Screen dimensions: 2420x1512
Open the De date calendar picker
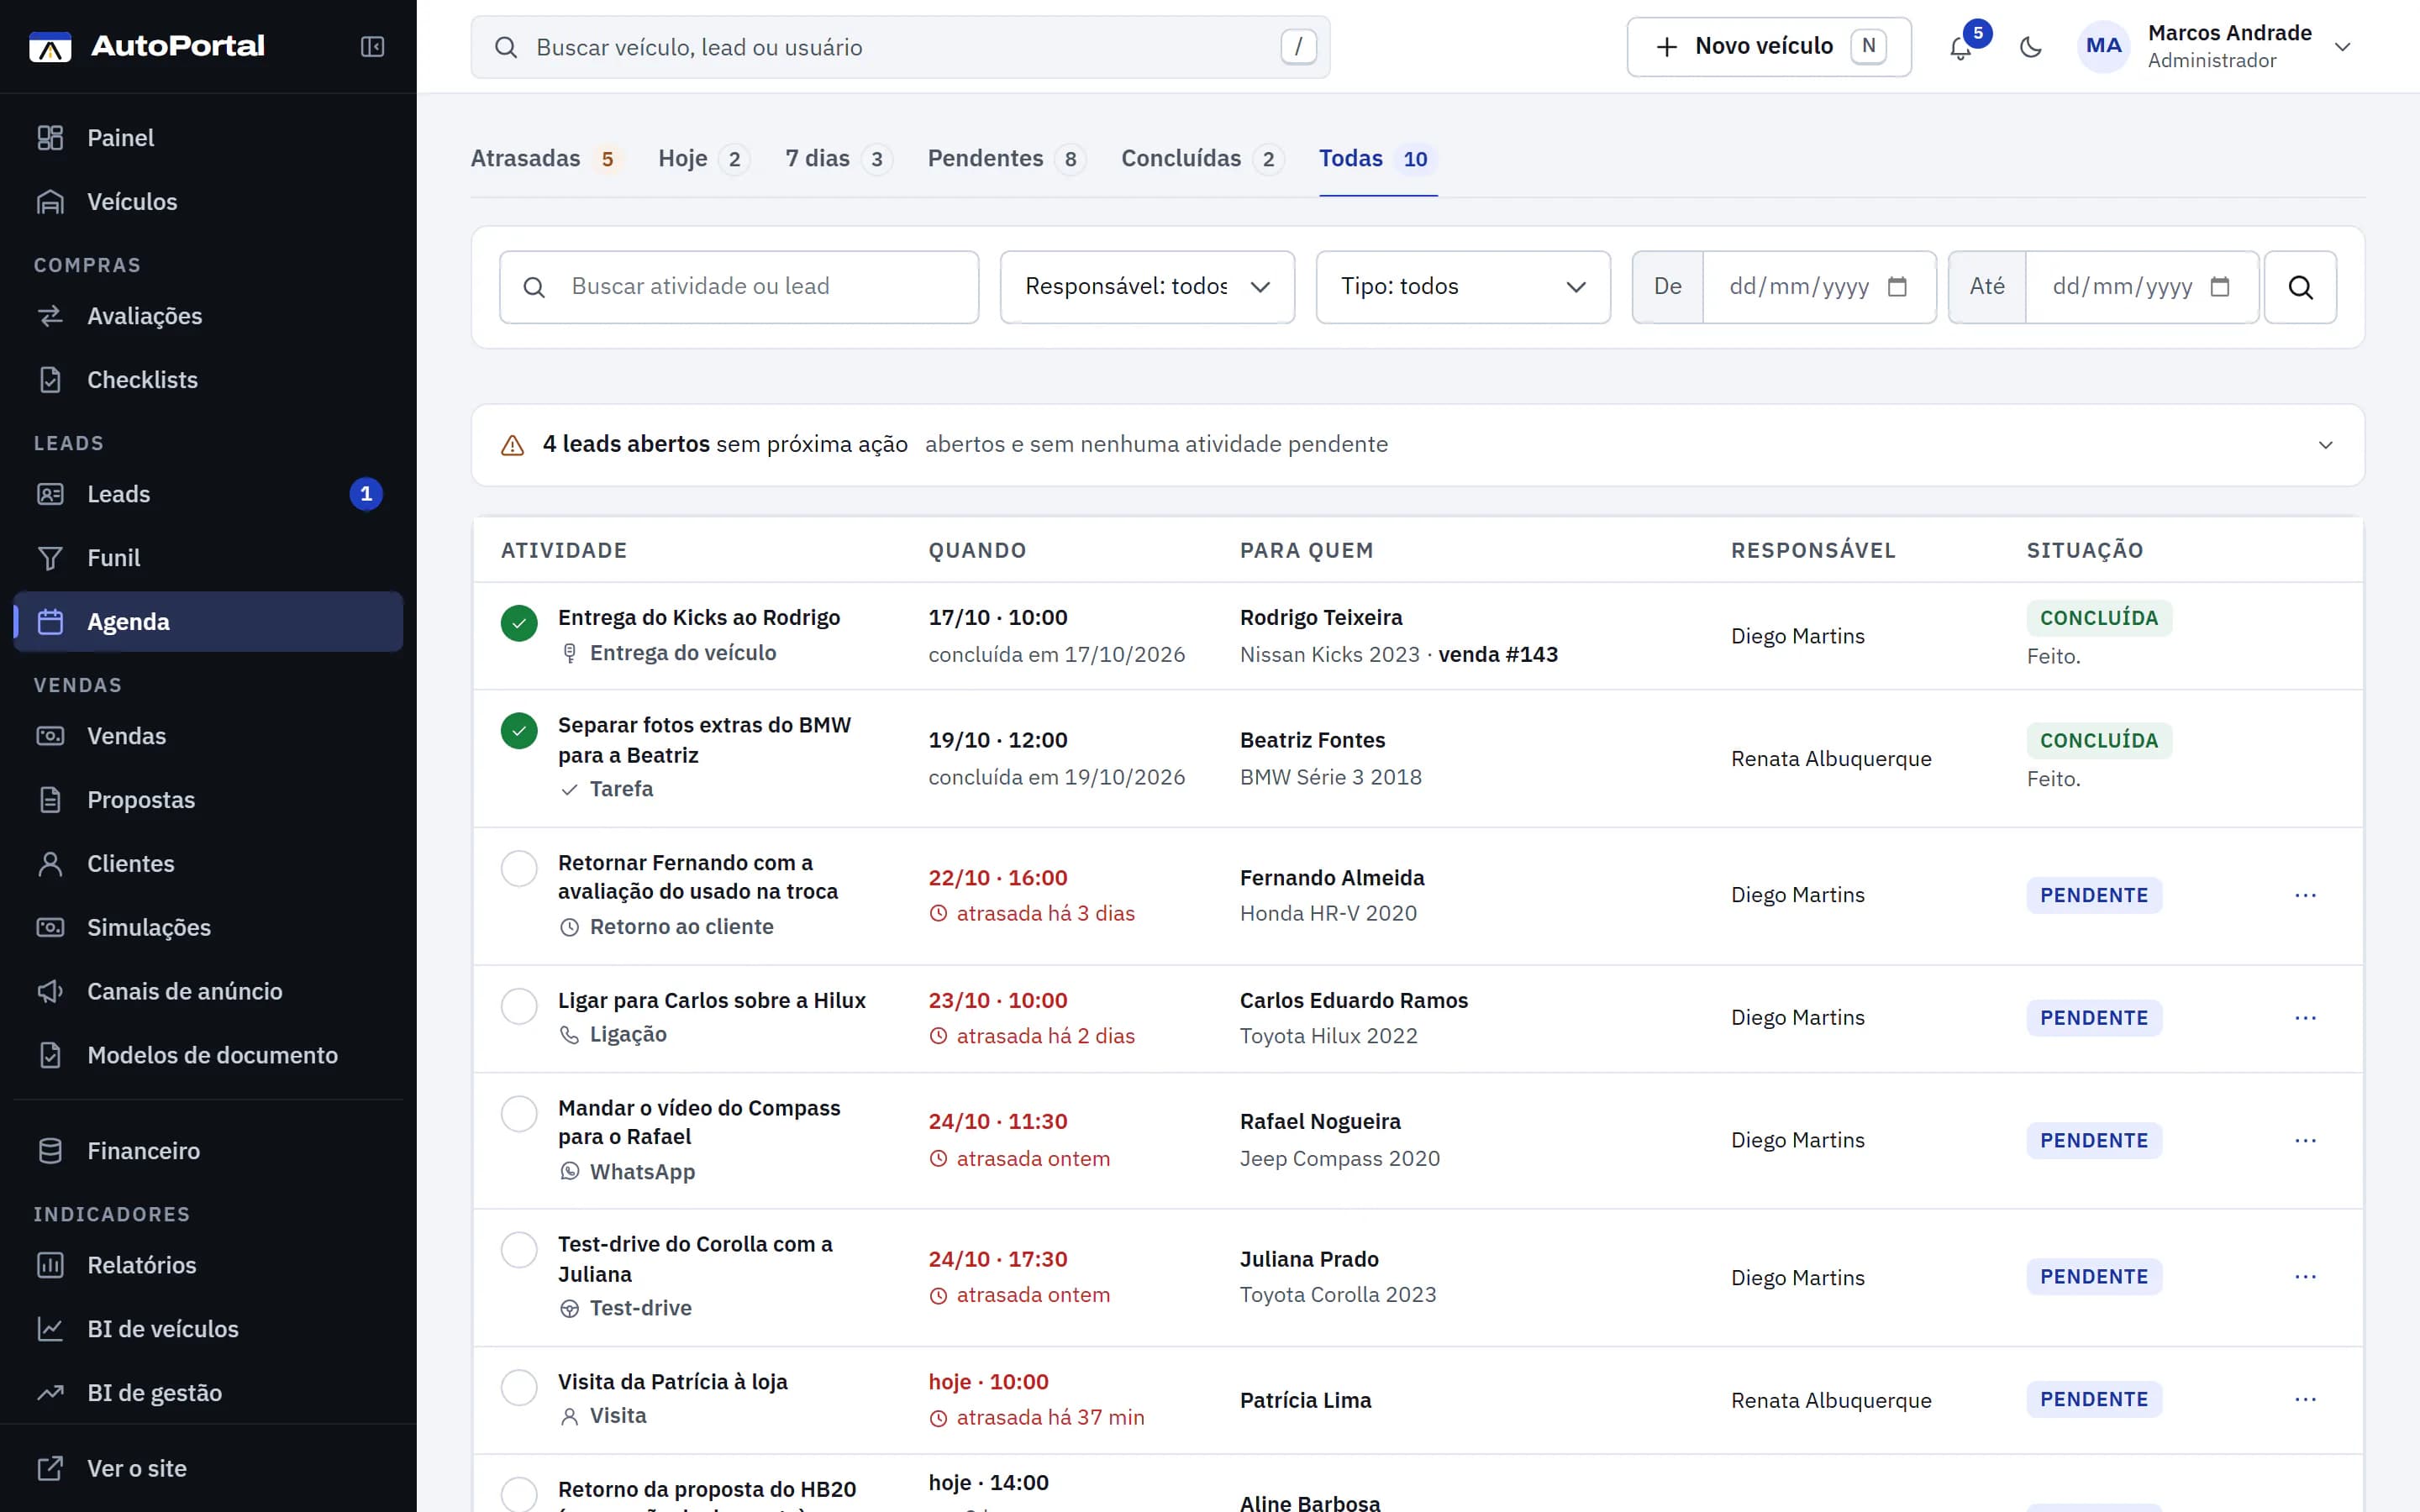click(x=1897, y=287)
